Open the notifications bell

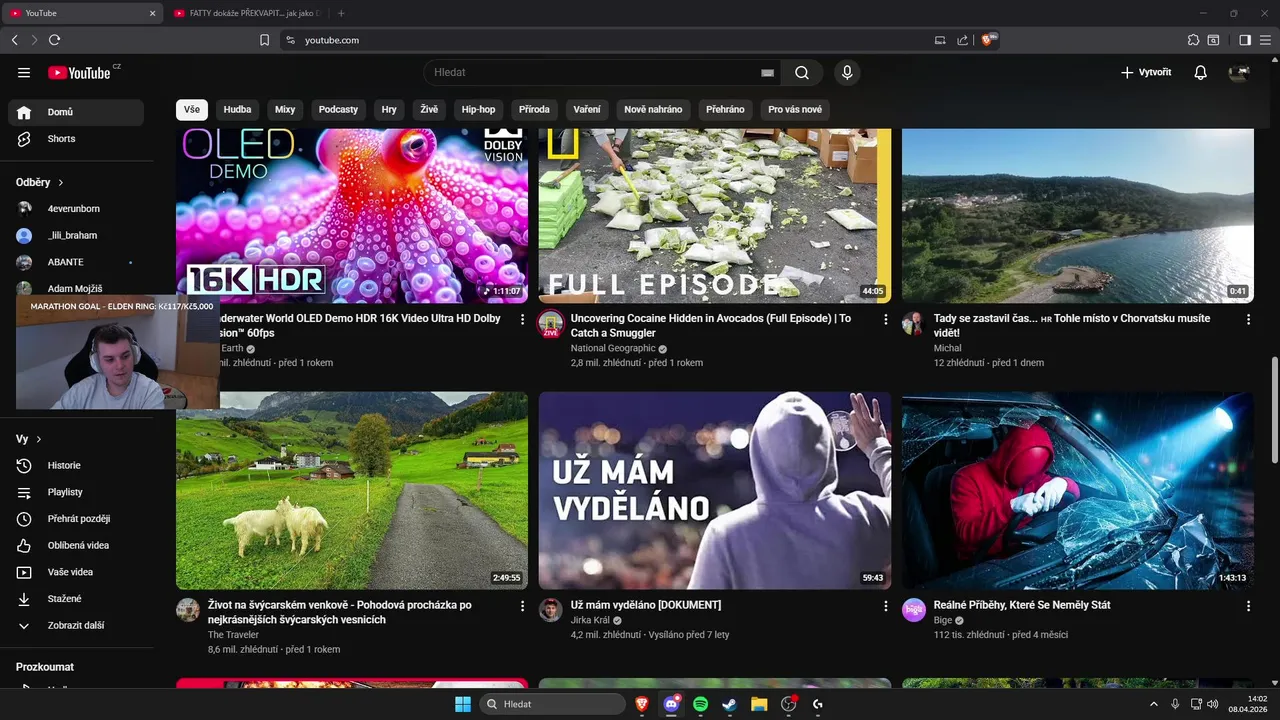1201,72
